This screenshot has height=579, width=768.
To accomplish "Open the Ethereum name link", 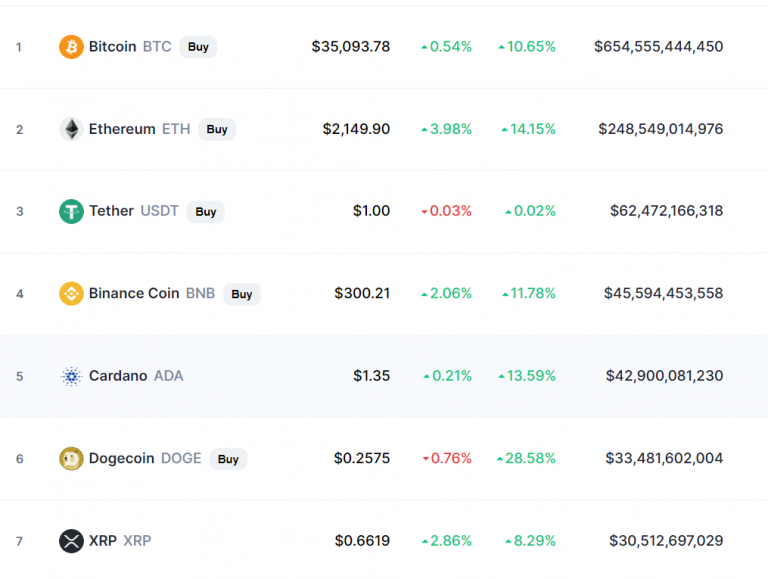I will (122, 129).
